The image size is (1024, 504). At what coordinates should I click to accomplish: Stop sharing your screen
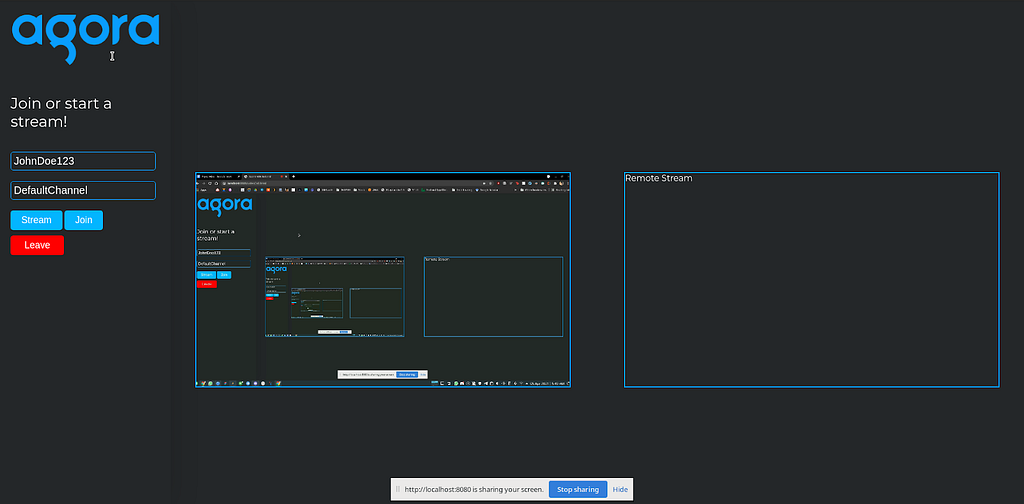(x=578, y=489)
